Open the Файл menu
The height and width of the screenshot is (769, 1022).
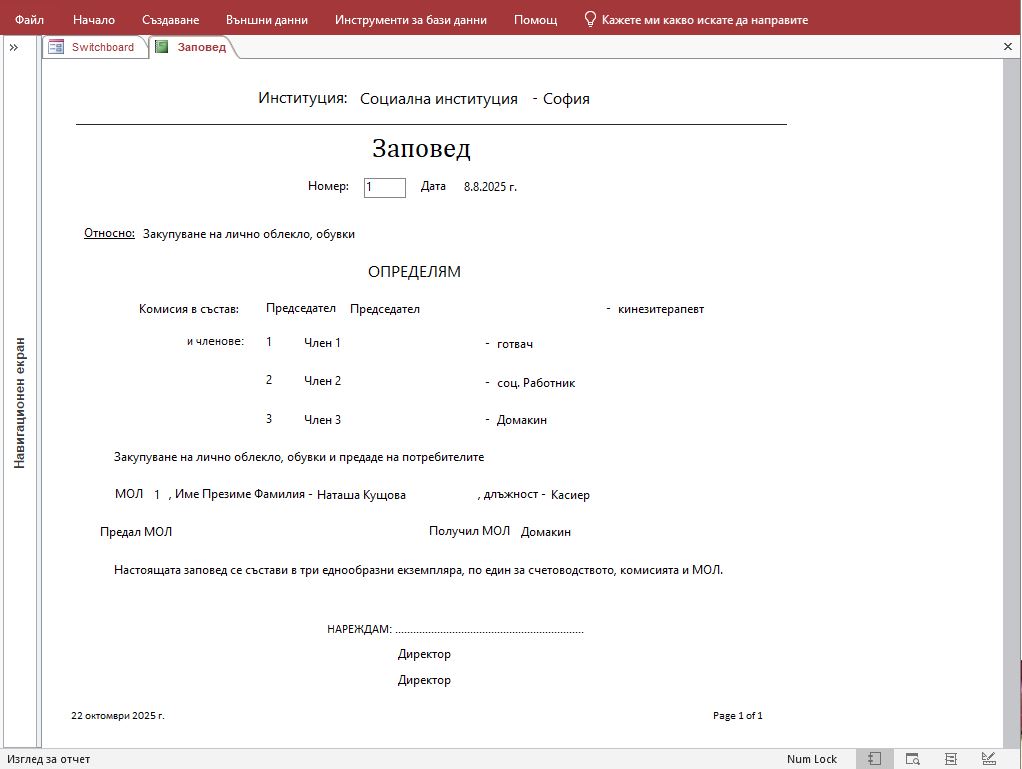(x=29, y=19)
